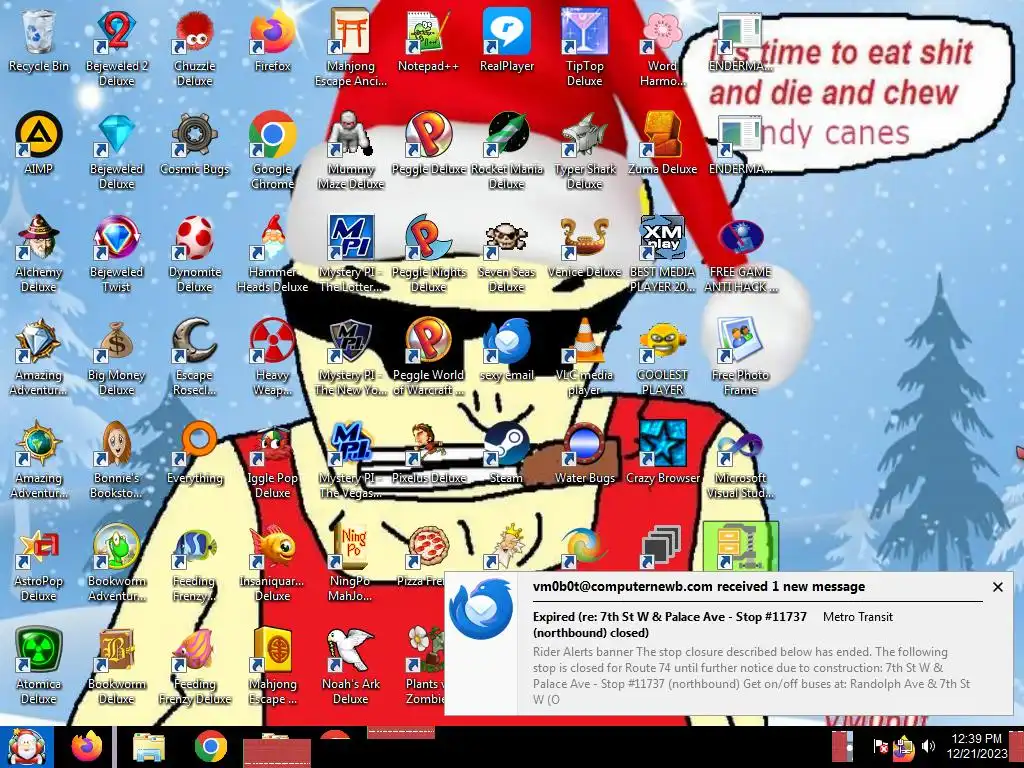Launch Iggle Pop Deluxe shortcut
Image resolution: width=1024 pixels, height=768 pixels.
pos(272,460)
